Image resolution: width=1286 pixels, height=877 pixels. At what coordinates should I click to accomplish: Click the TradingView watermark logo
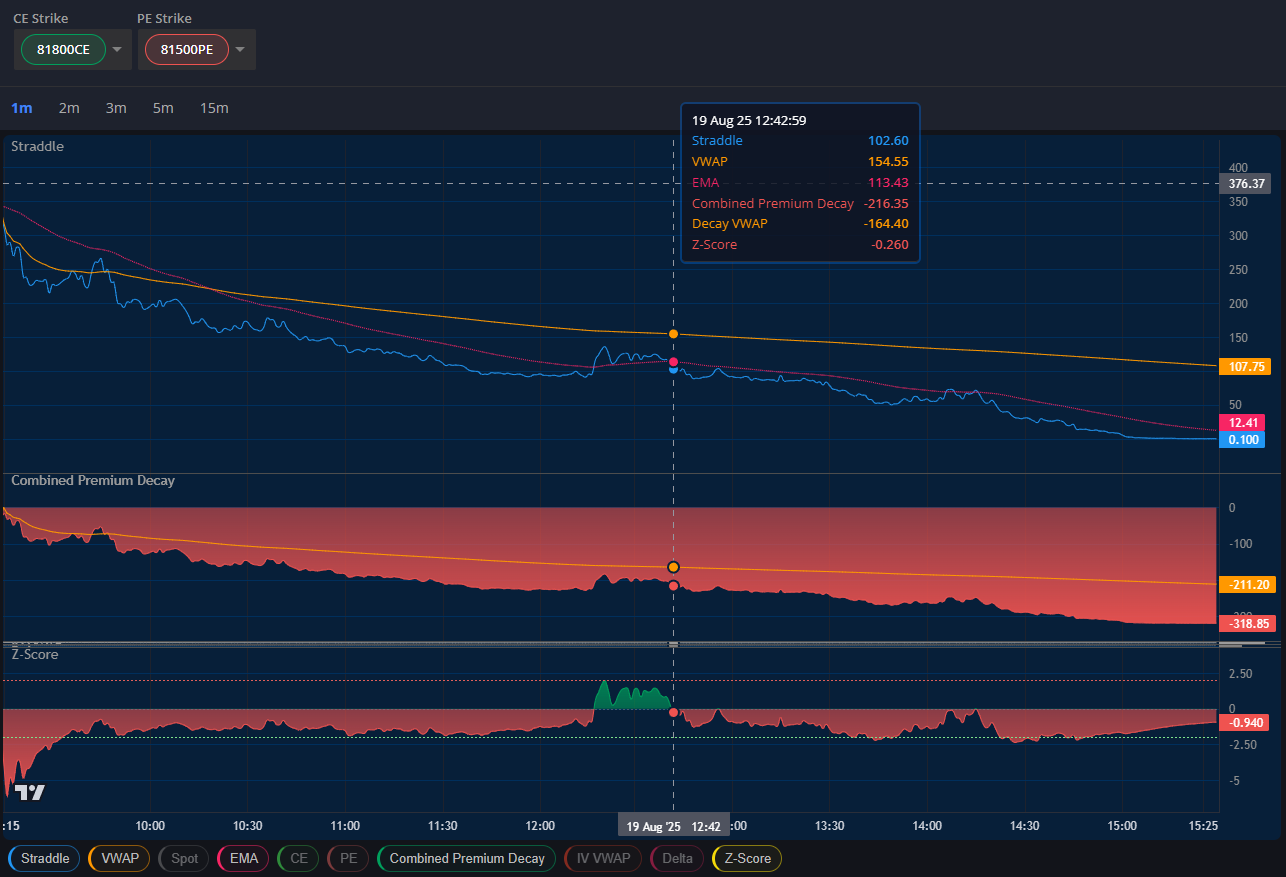click(31, 791)
